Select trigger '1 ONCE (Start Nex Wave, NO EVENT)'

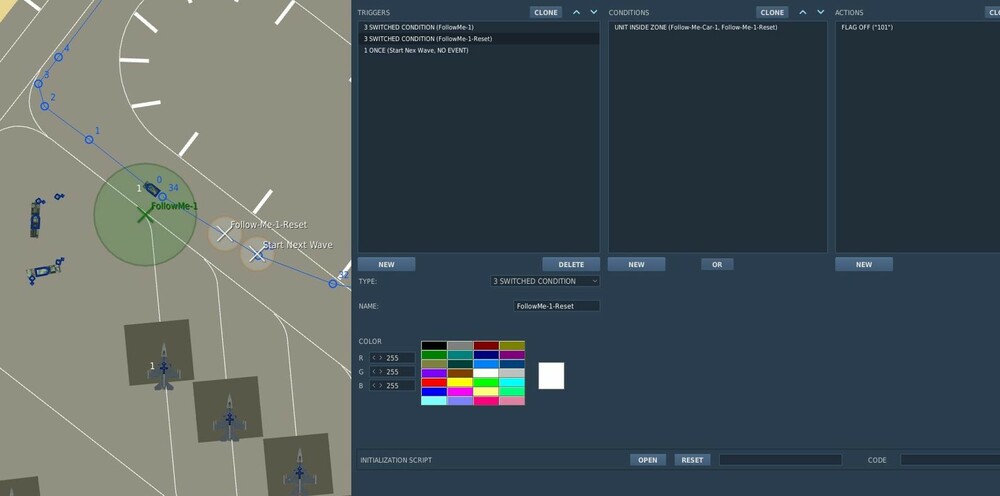[478, 50]
